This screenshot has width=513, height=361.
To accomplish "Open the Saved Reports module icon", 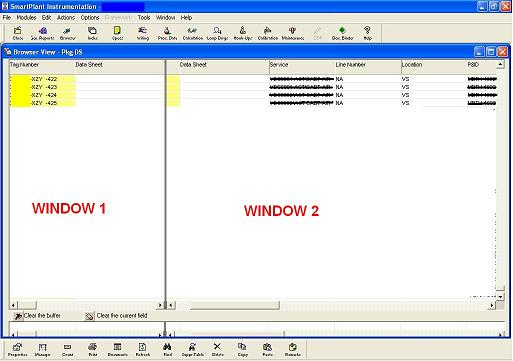I will pos(42,33).
